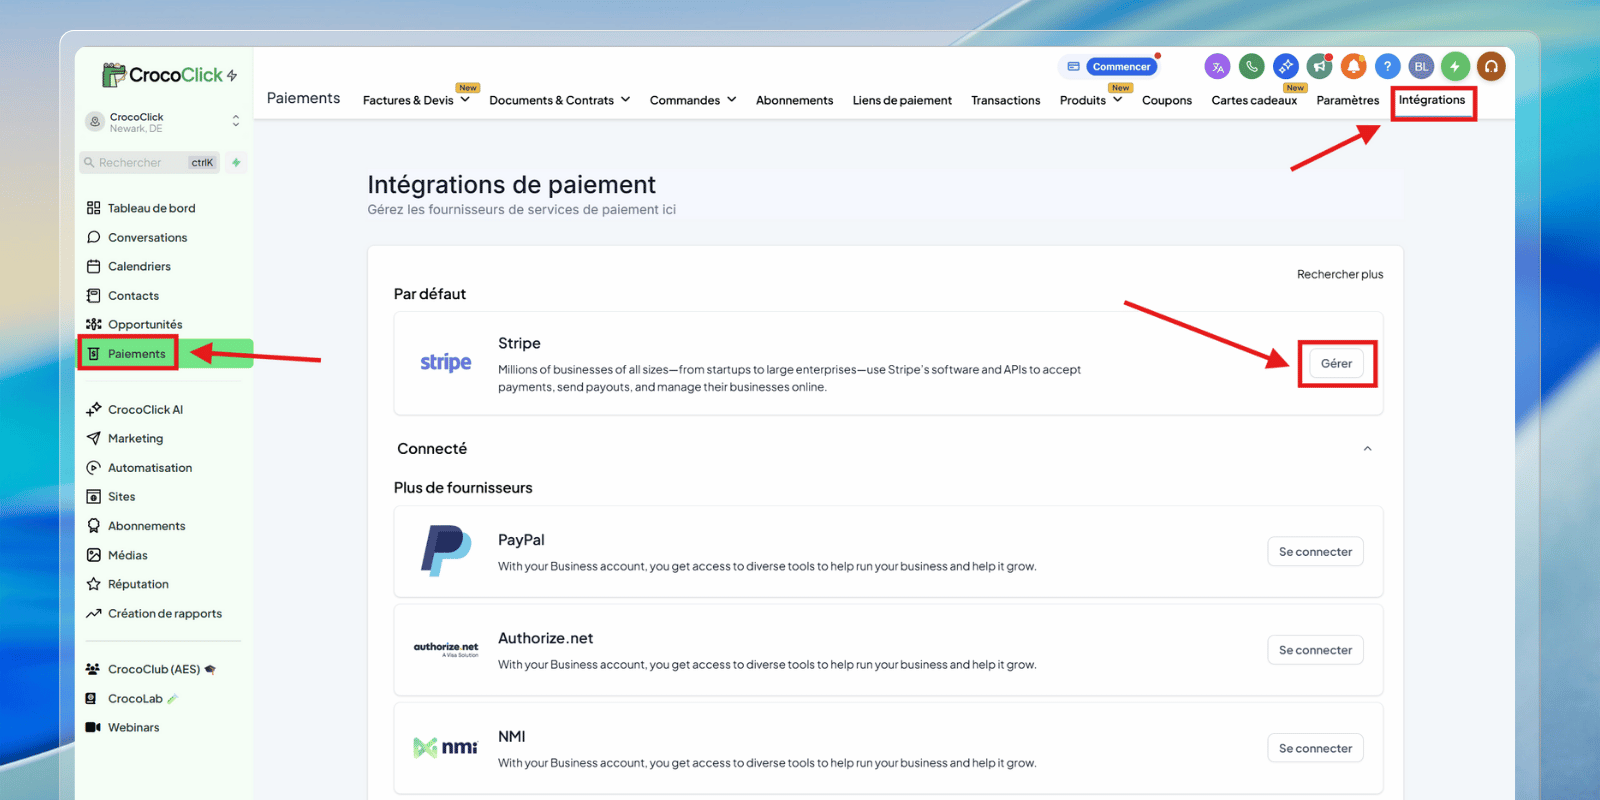The image size is (1600, 800).
Task: Open the Paramètres tab
Action: pyautogui.click(x=1347, y=100)
